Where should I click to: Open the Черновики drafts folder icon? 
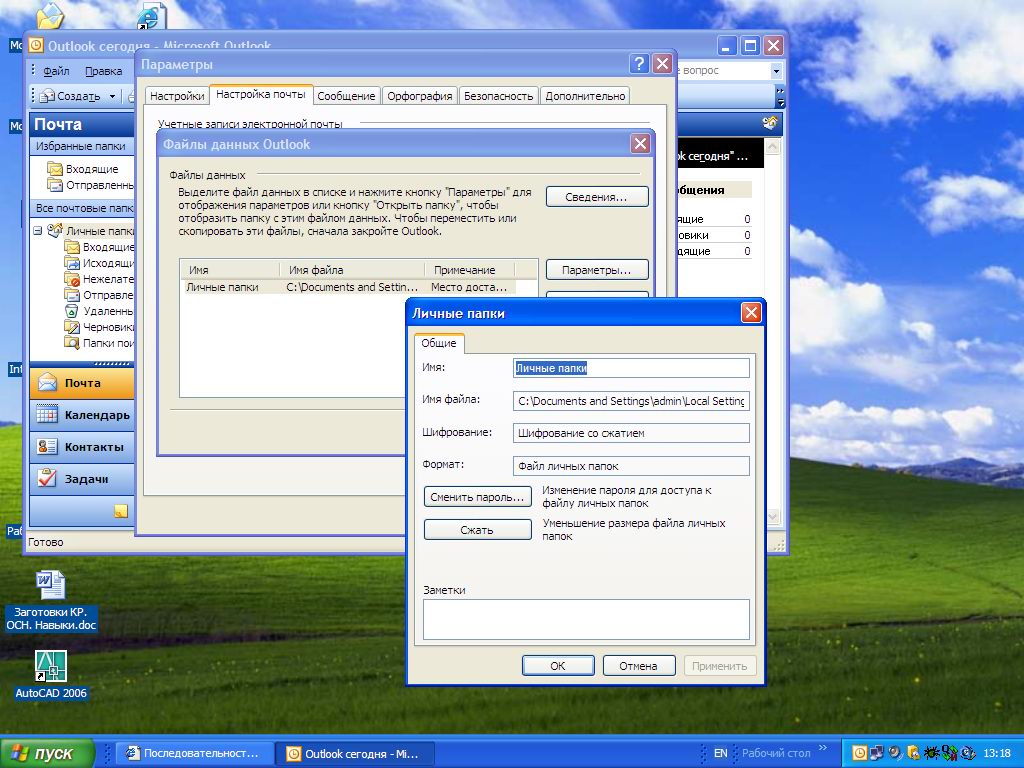tap(72, 327)
